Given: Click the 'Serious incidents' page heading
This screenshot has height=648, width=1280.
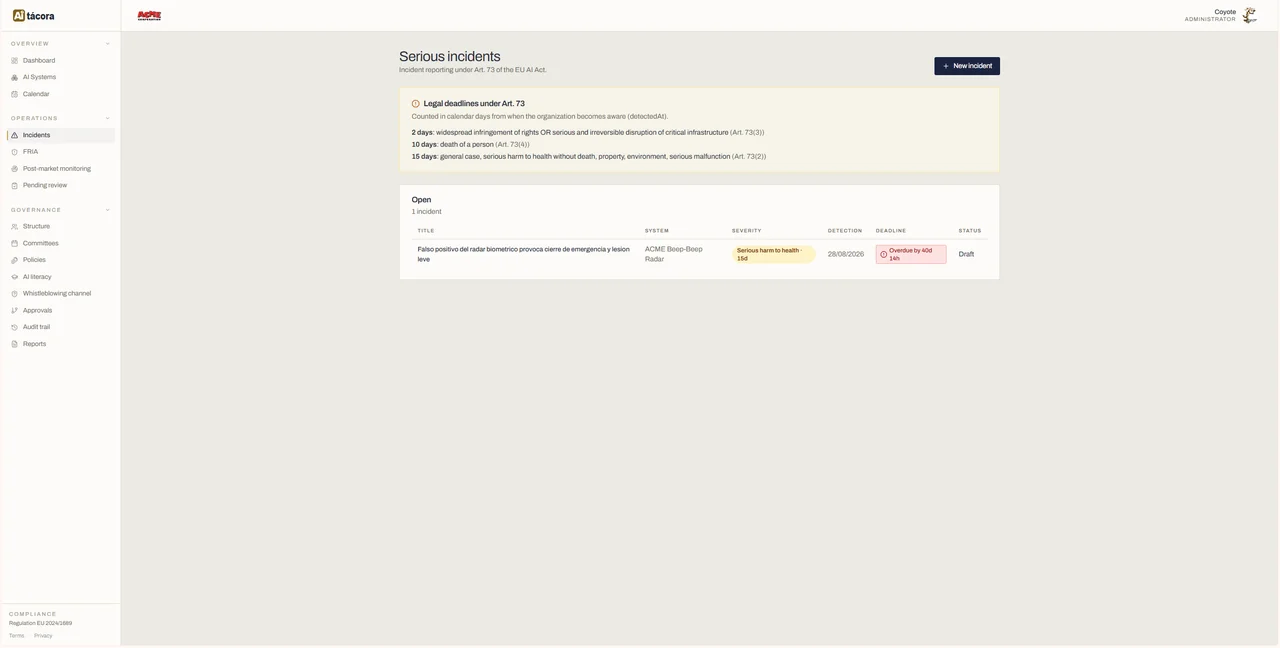Looking at the screenshot, I should pyautogui.click(x=450, y=56).
